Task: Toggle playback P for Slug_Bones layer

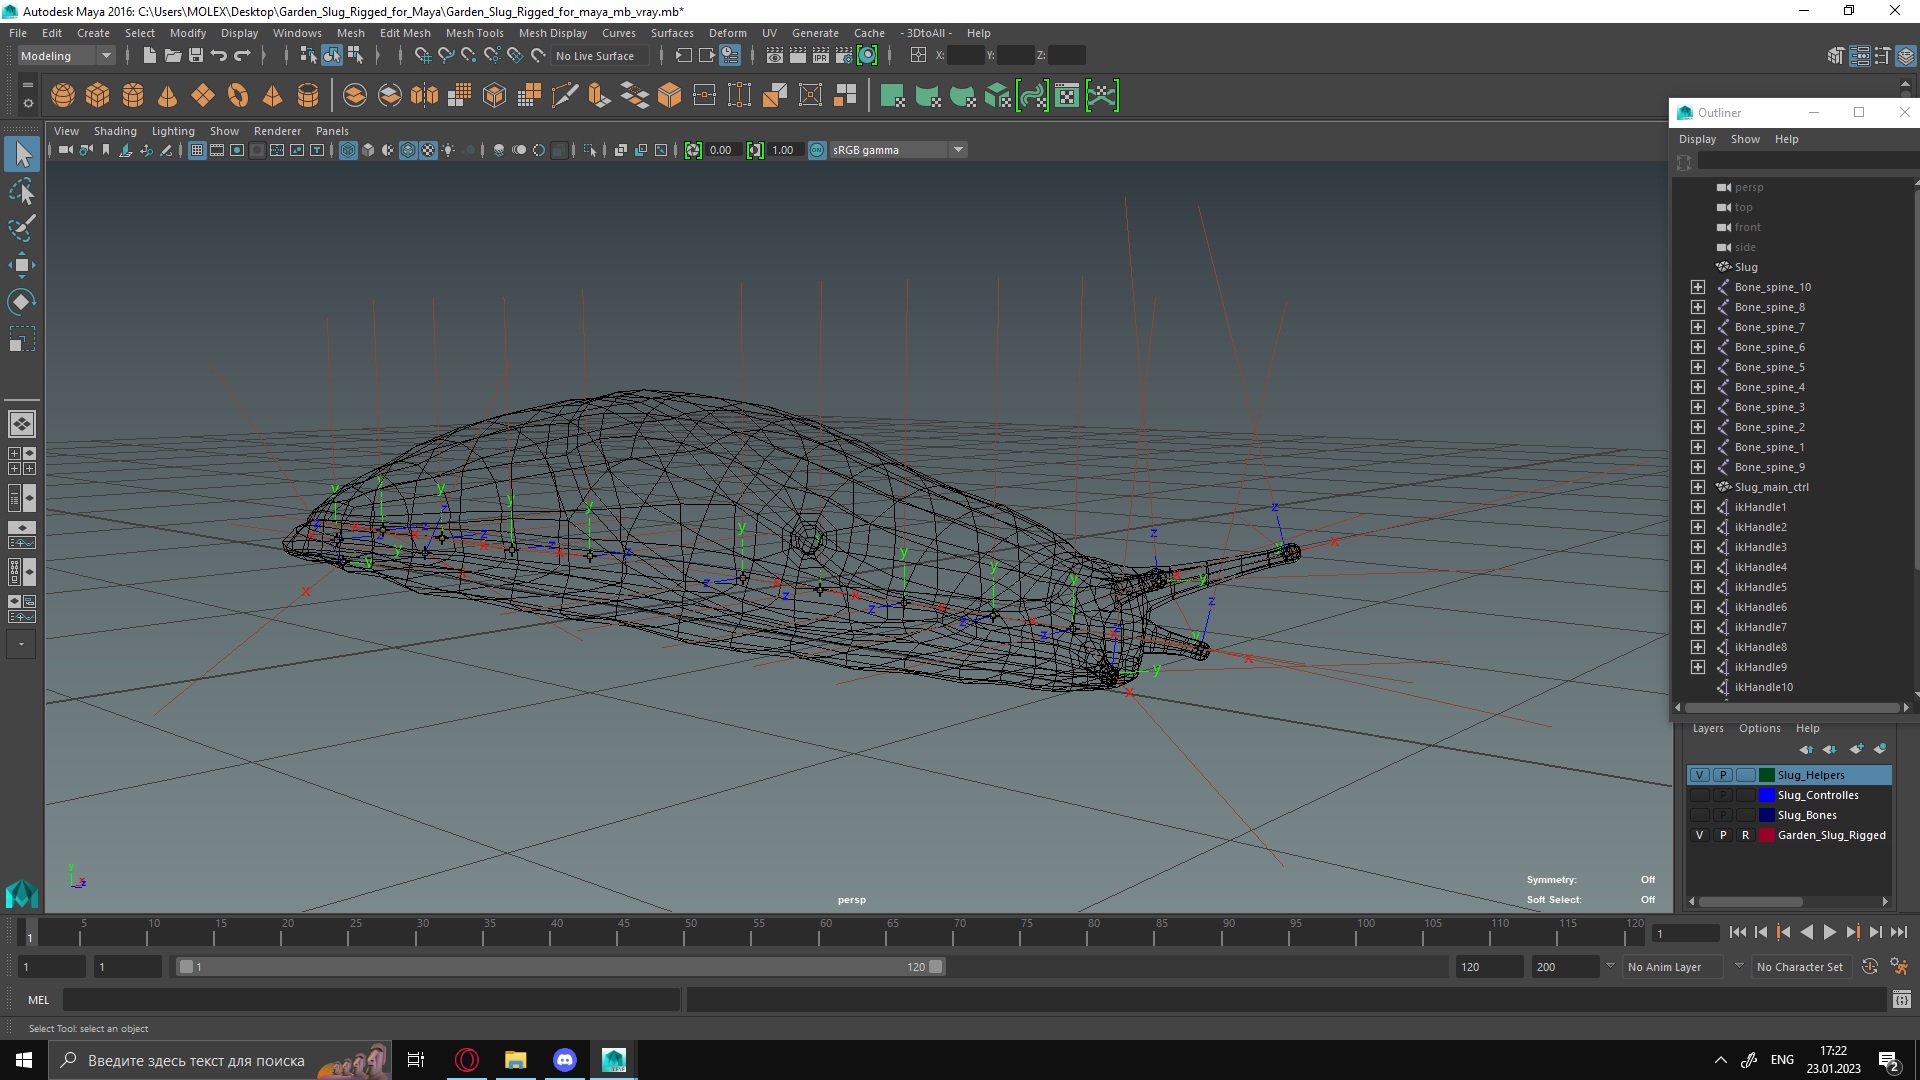Action: click(1722, 815)
